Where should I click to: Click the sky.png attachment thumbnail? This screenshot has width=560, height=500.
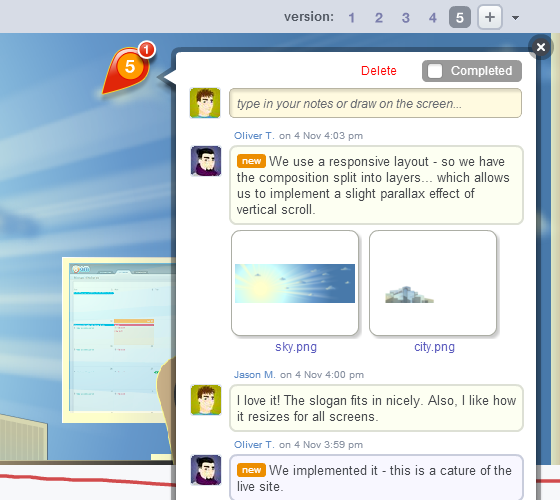pos(295,283)
